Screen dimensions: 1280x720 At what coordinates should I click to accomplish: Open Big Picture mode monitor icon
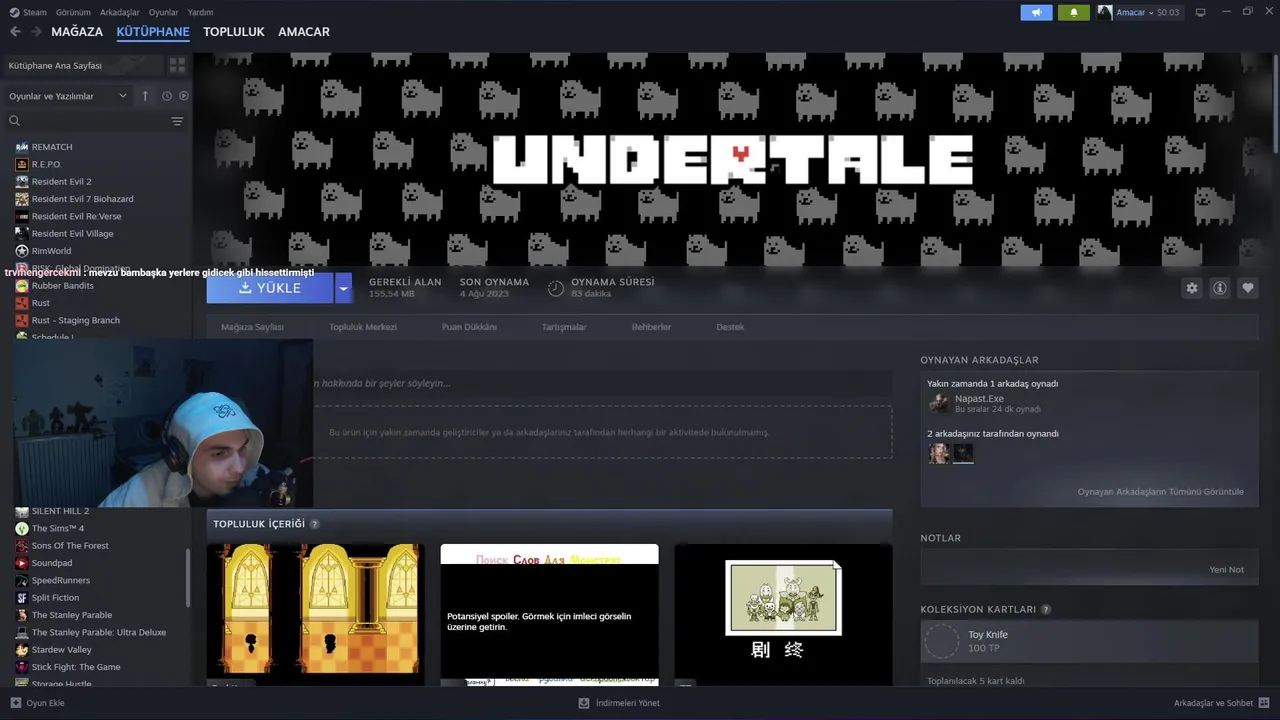click(x=1201, y=12)
